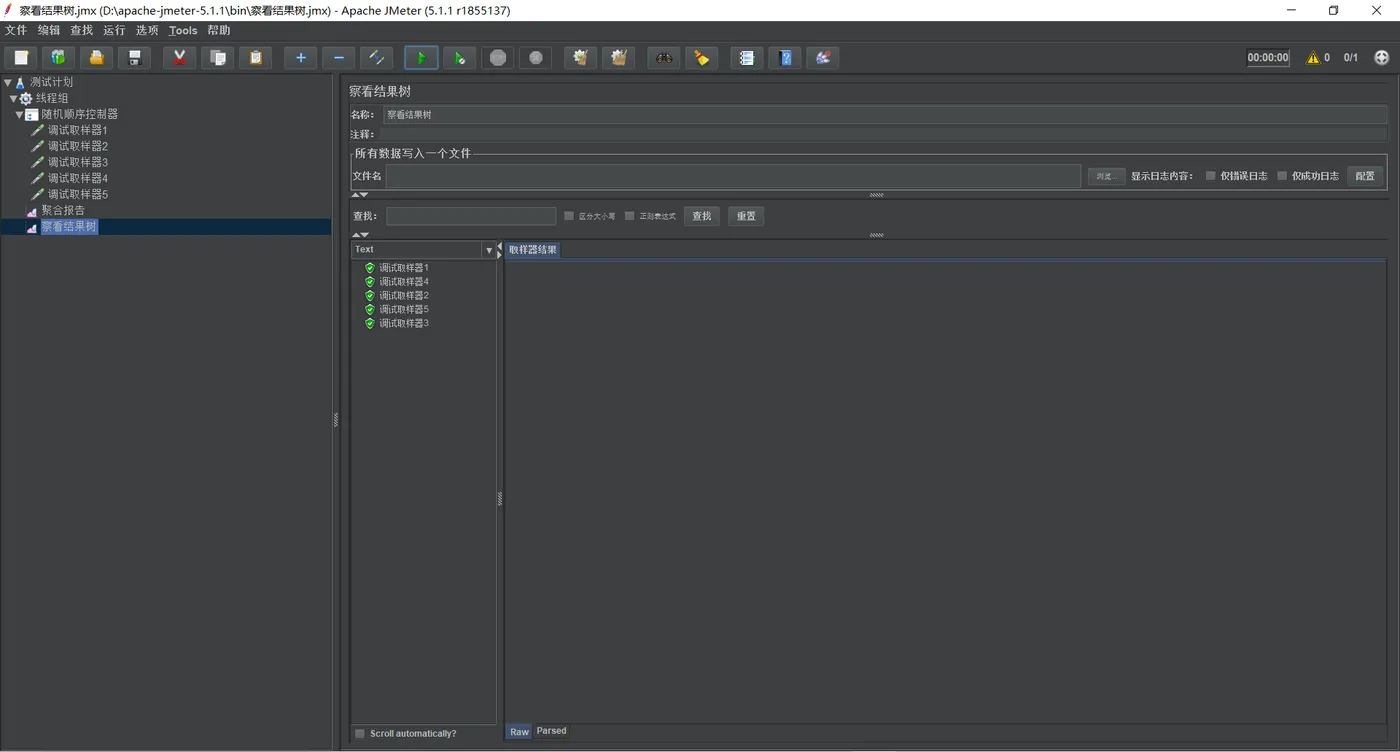Viewport: 1400px width, 752px height.
Task: Open the 运行 menu
Action: [115, 31]
